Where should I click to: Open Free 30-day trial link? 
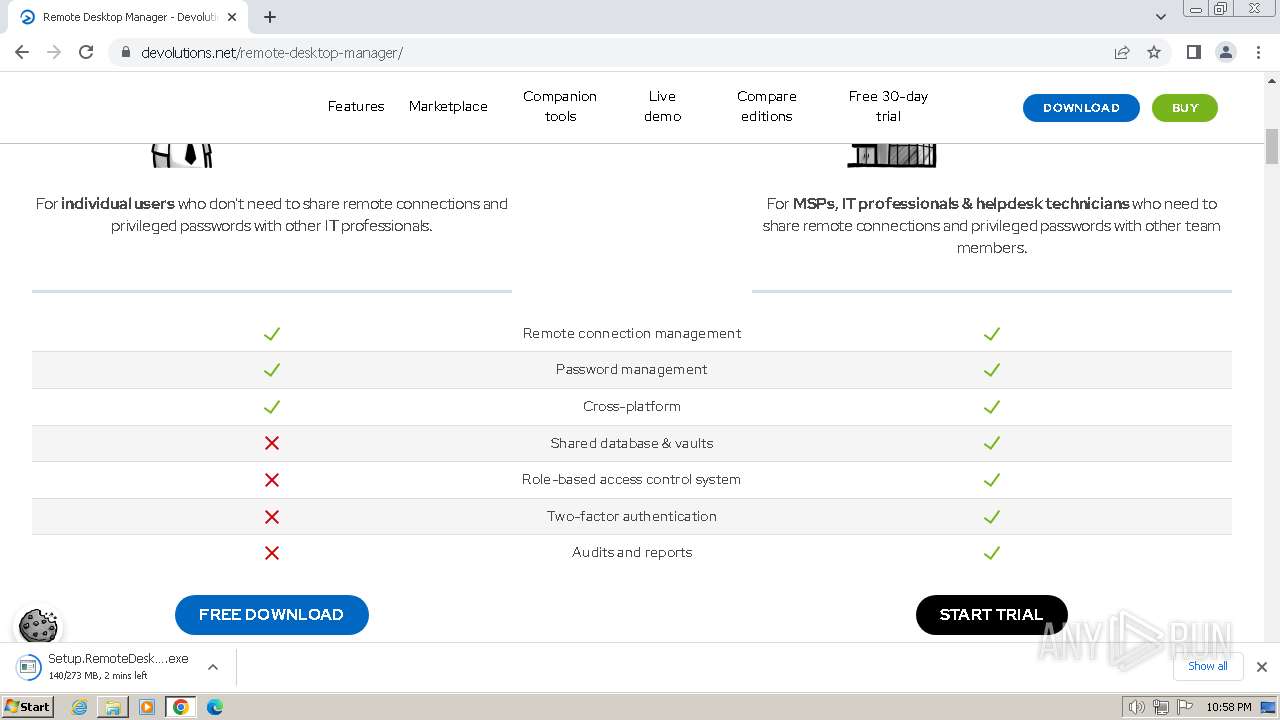pyautogui.click(x=888, y=106)
